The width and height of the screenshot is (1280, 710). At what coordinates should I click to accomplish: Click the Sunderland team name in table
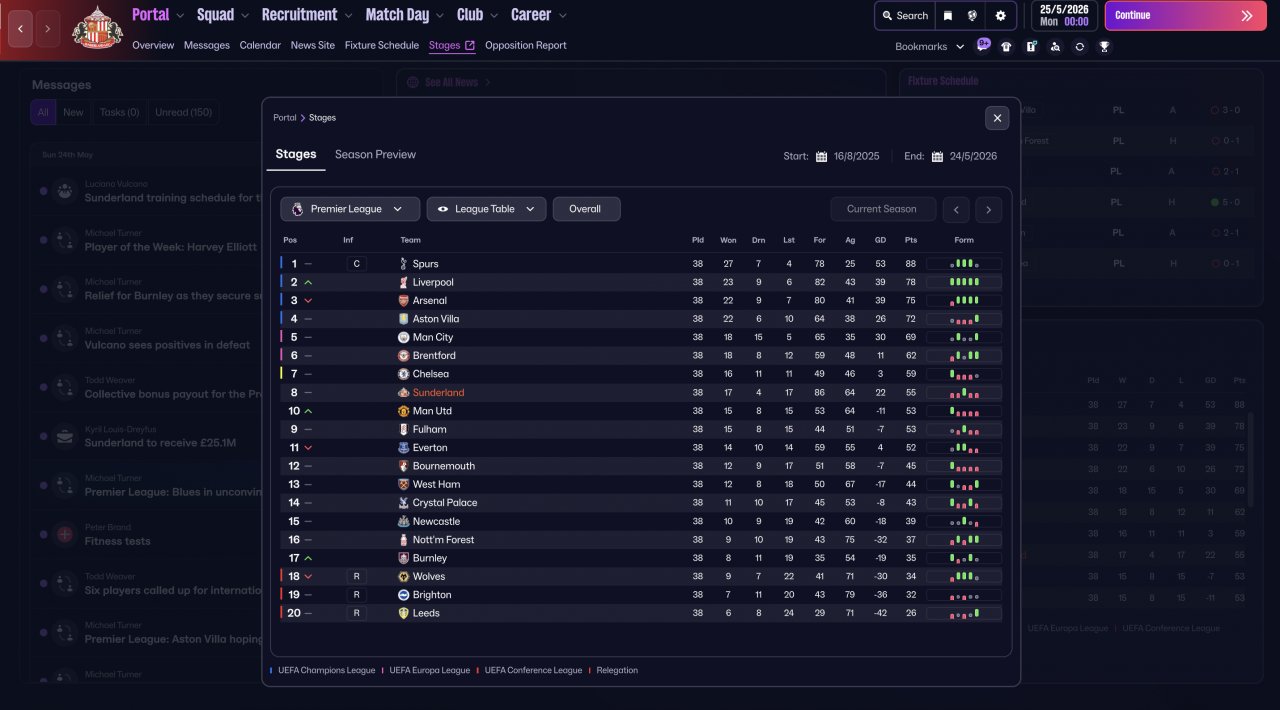click(x=438, y=393)
